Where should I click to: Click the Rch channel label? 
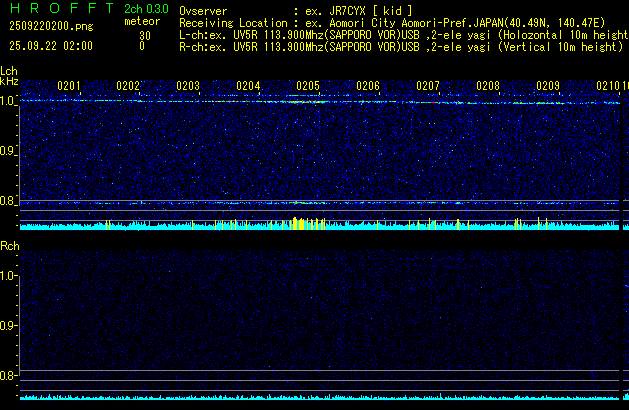point(10,246)
